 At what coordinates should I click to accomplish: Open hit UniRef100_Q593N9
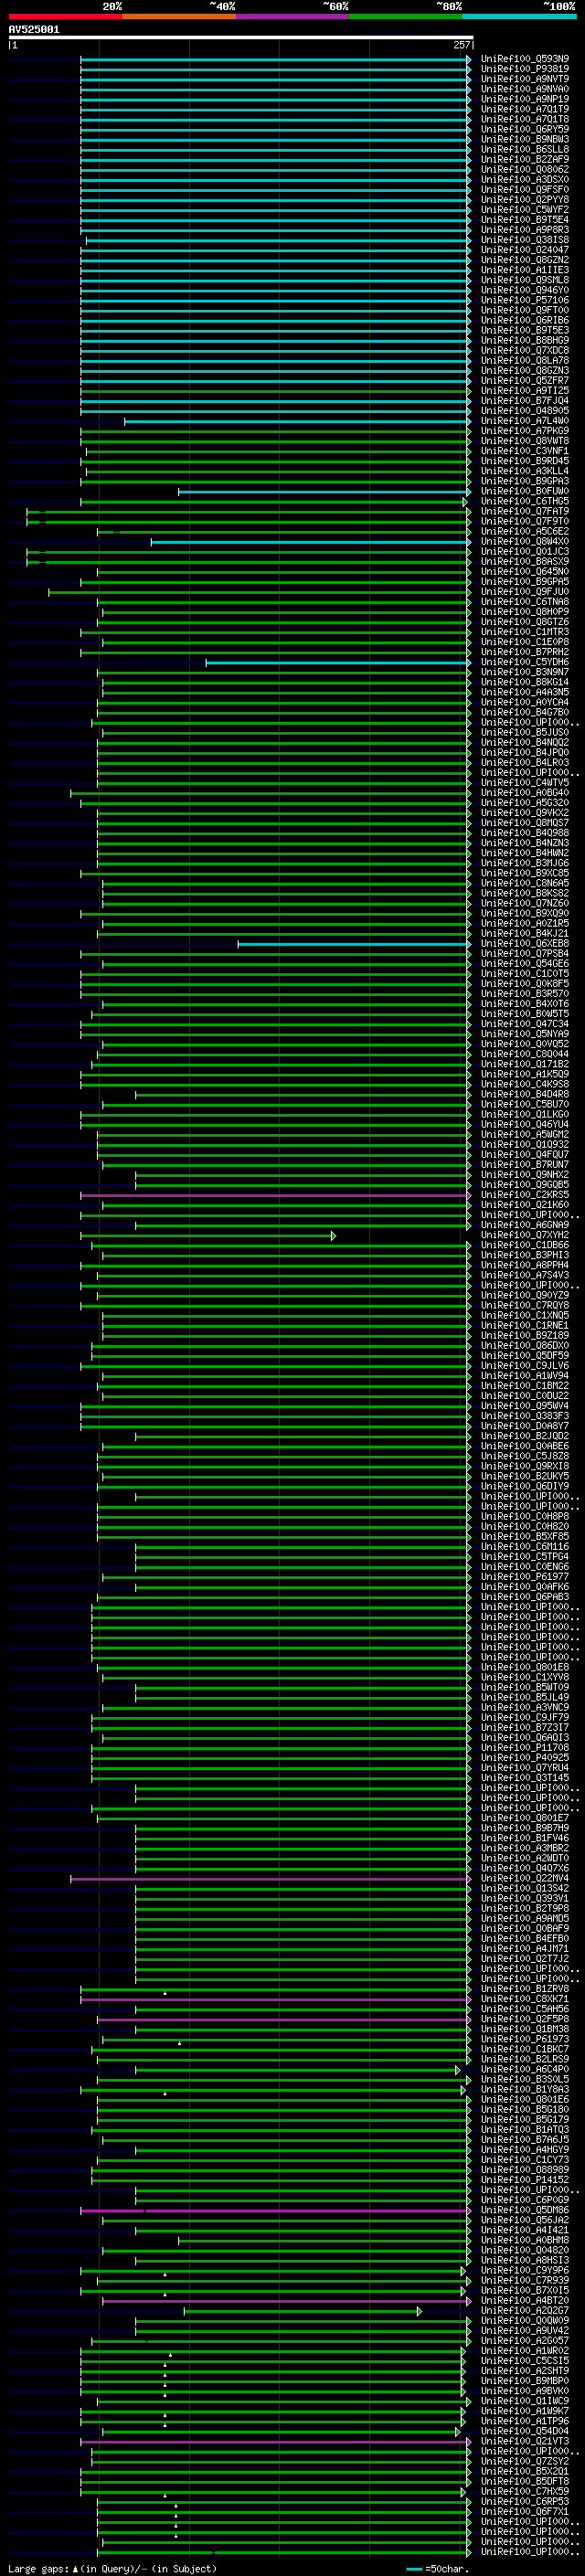525,59
